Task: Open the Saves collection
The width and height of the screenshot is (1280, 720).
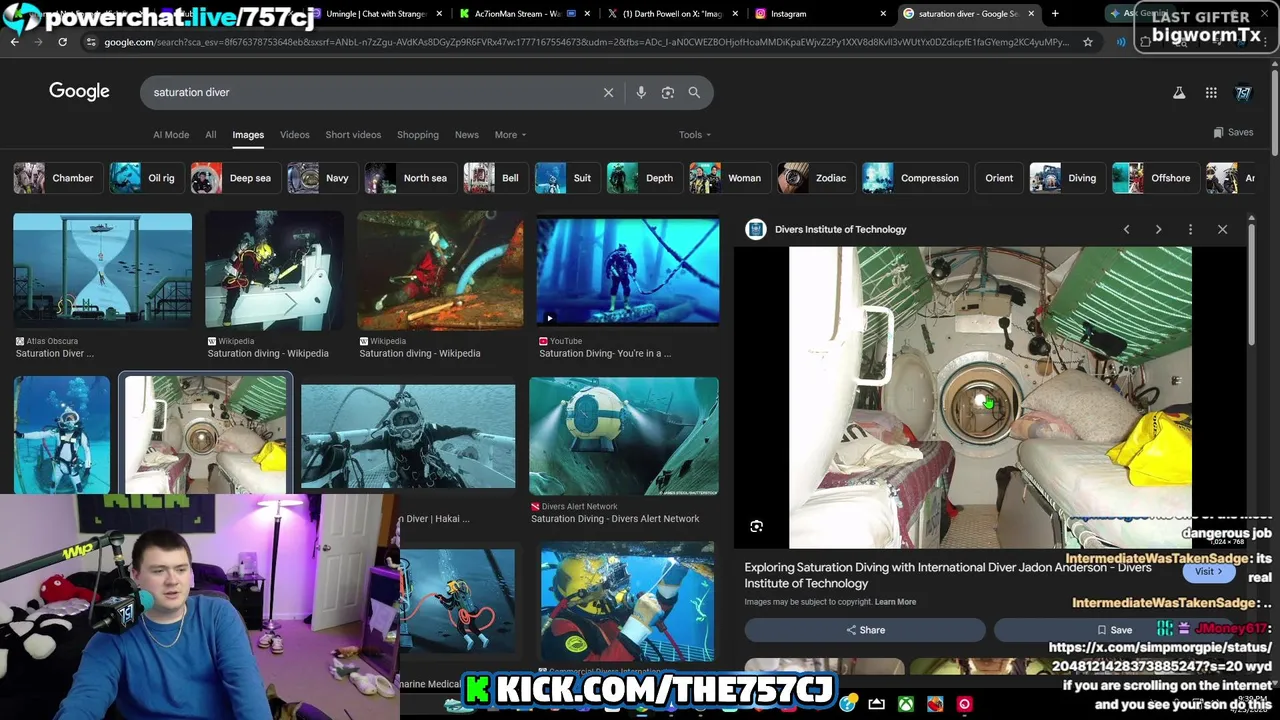Action: [x=1233, y=132]
